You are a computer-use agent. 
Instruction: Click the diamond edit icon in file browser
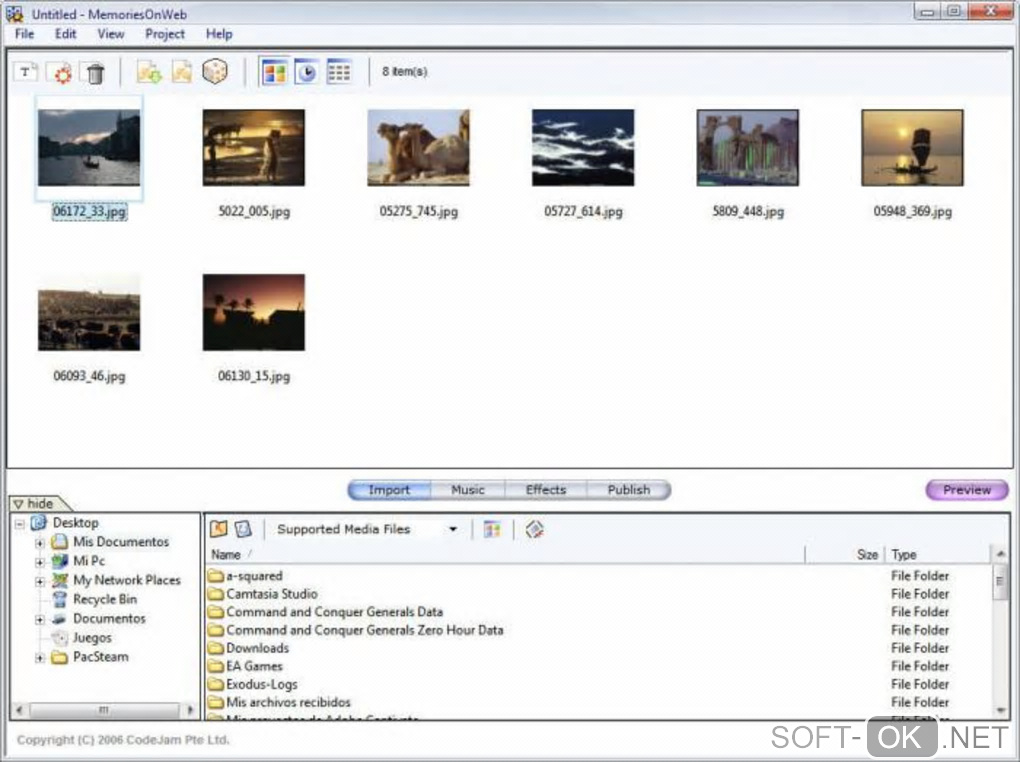point(534,529)
